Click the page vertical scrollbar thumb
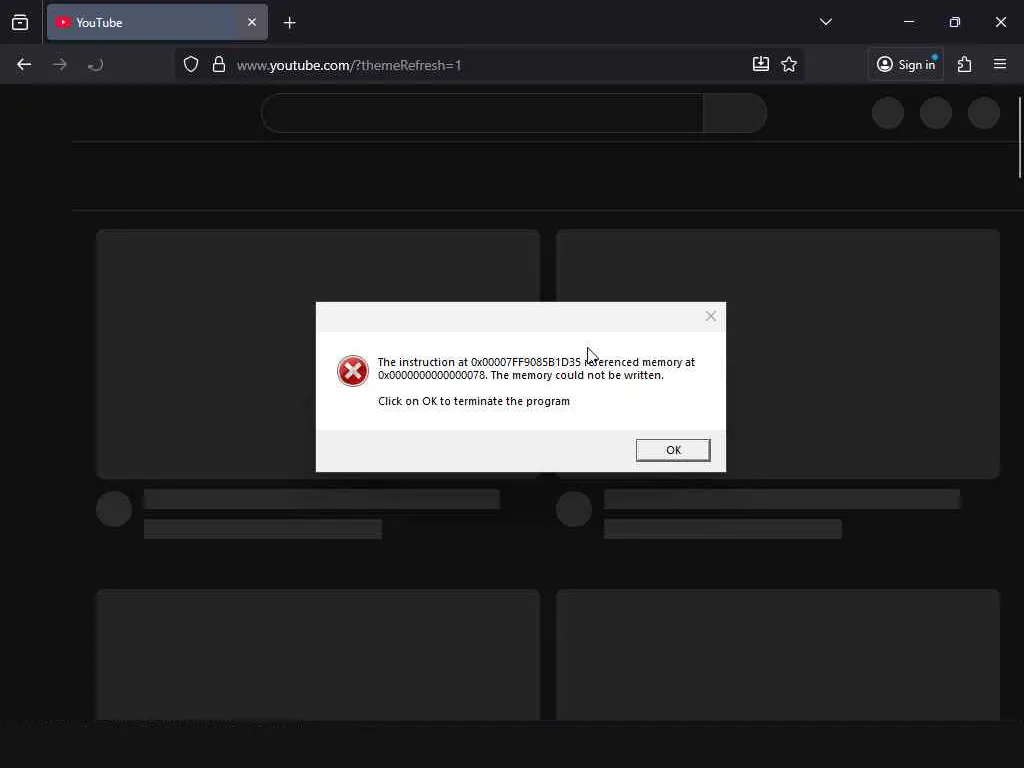This screenshot has width=1024, height=768. [1021, 137]
